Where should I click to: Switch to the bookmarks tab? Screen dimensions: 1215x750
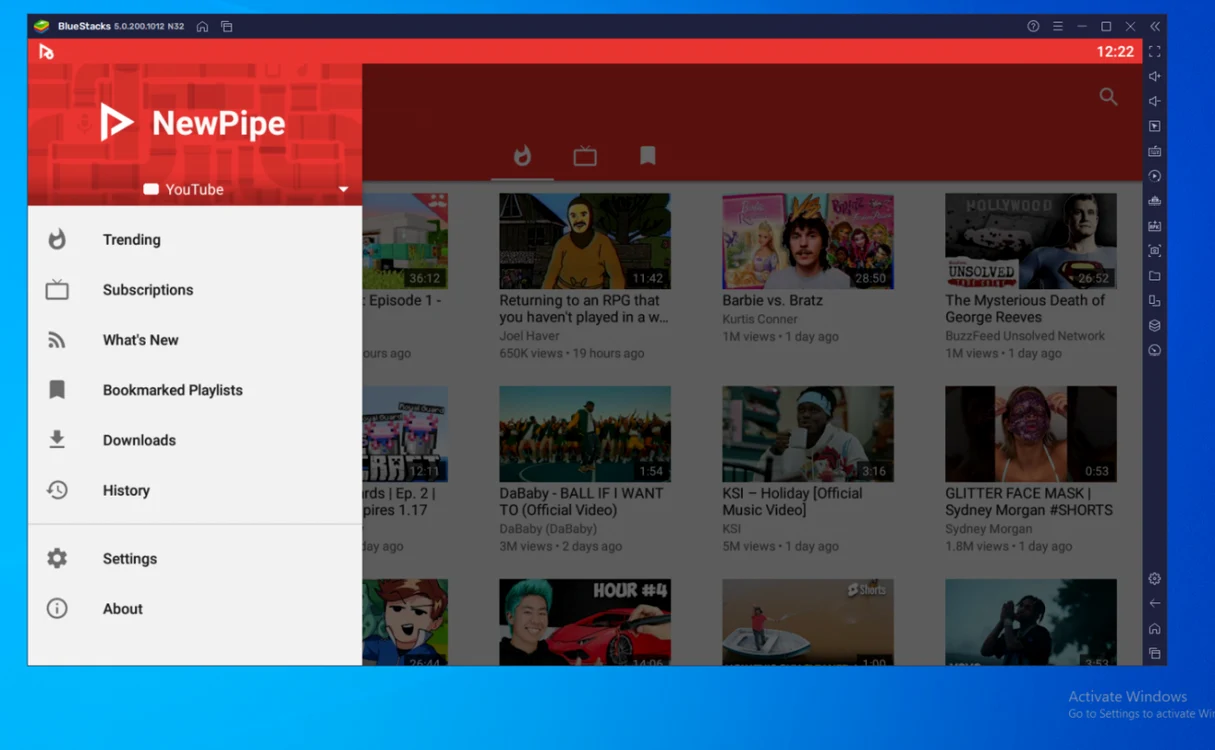point(648,155)
